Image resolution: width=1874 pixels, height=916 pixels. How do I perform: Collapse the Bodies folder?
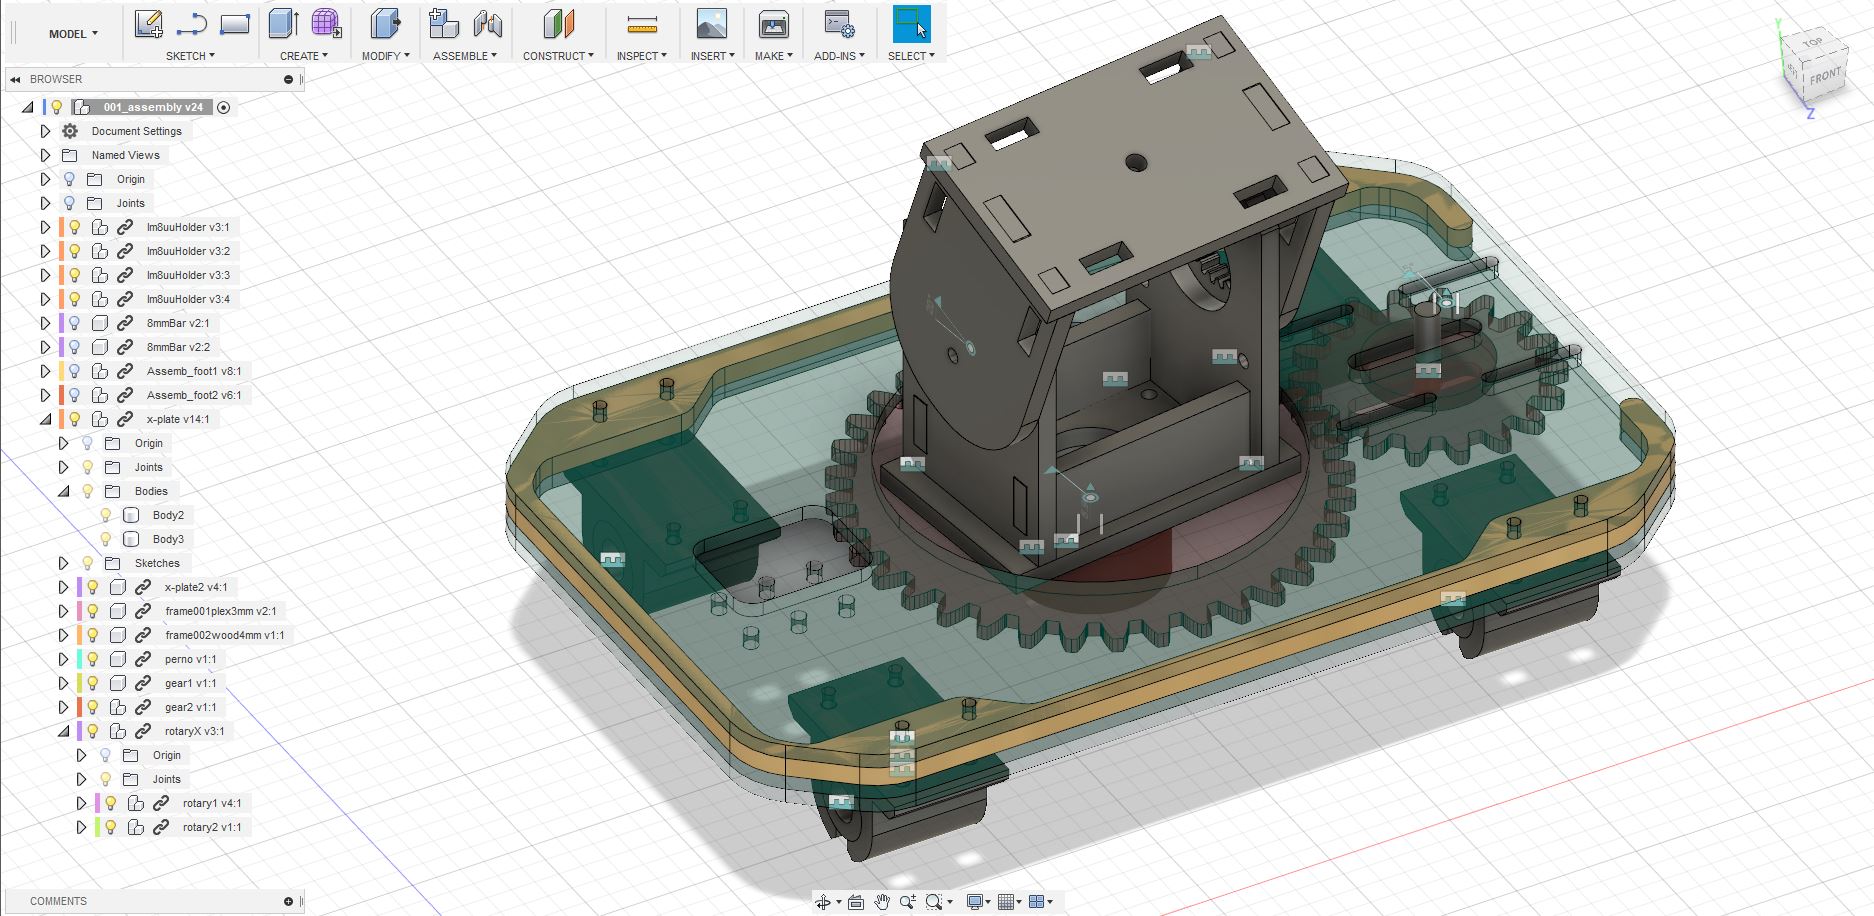tap(63, 491)
